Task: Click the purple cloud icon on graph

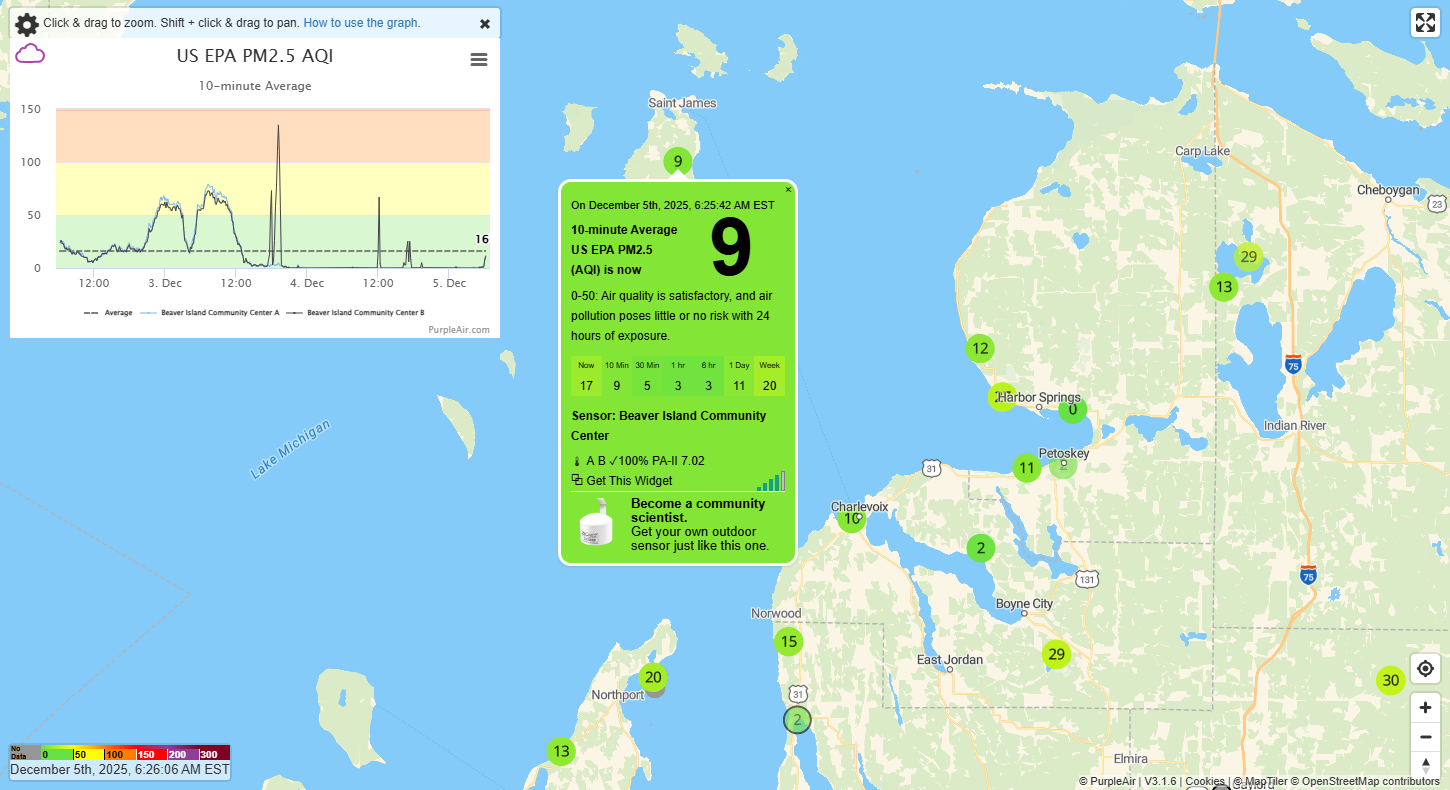Action: tap(30, 54)
